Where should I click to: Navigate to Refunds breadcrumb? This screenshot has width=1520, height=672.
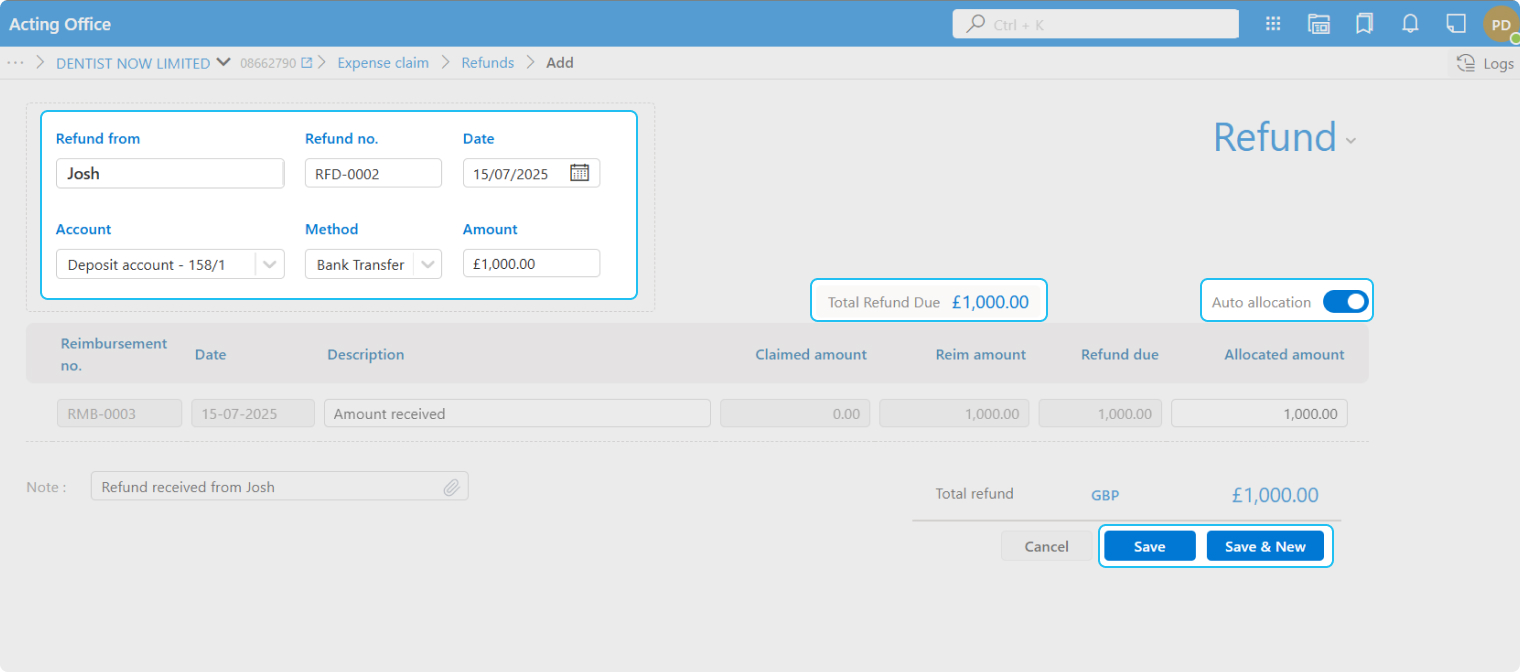pos(487,63)
